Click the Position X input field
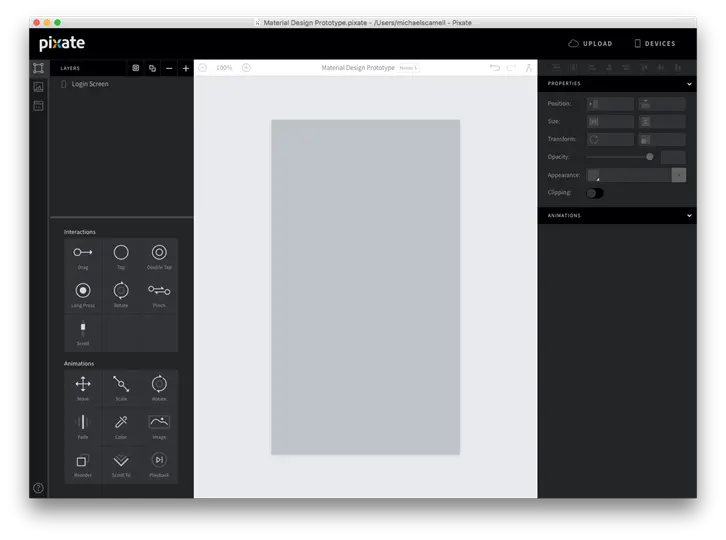Image resolution: width=726 pixels, height=540 pixels. [610, 104]
